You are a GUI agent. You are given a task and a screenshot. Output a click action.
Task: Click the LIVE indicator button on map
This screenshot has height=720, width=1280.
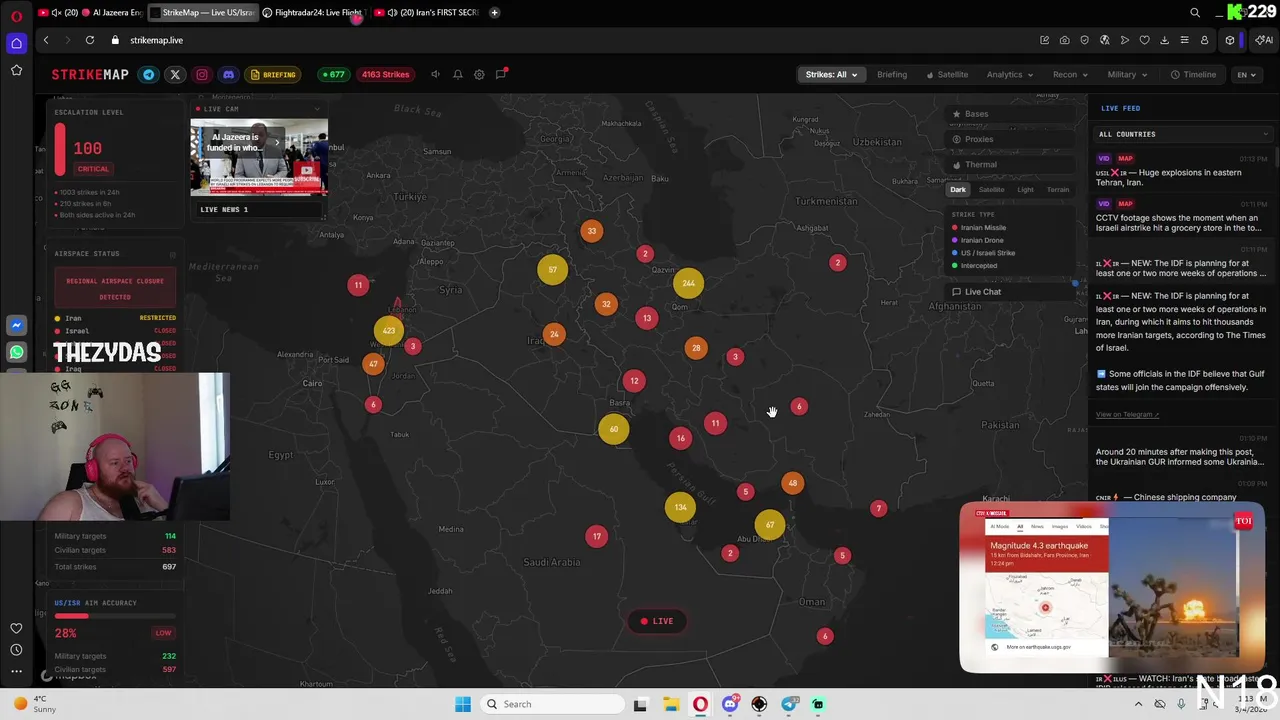[658, 621]
